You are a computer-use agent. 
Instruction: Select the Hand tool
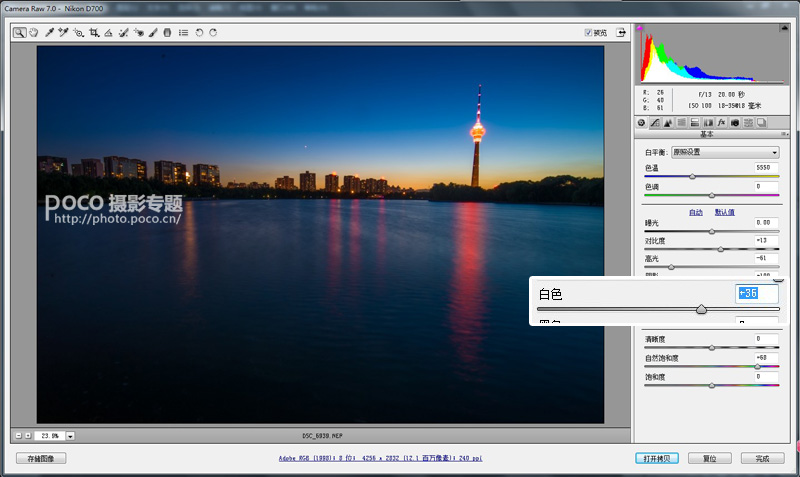tap(34, 33)
